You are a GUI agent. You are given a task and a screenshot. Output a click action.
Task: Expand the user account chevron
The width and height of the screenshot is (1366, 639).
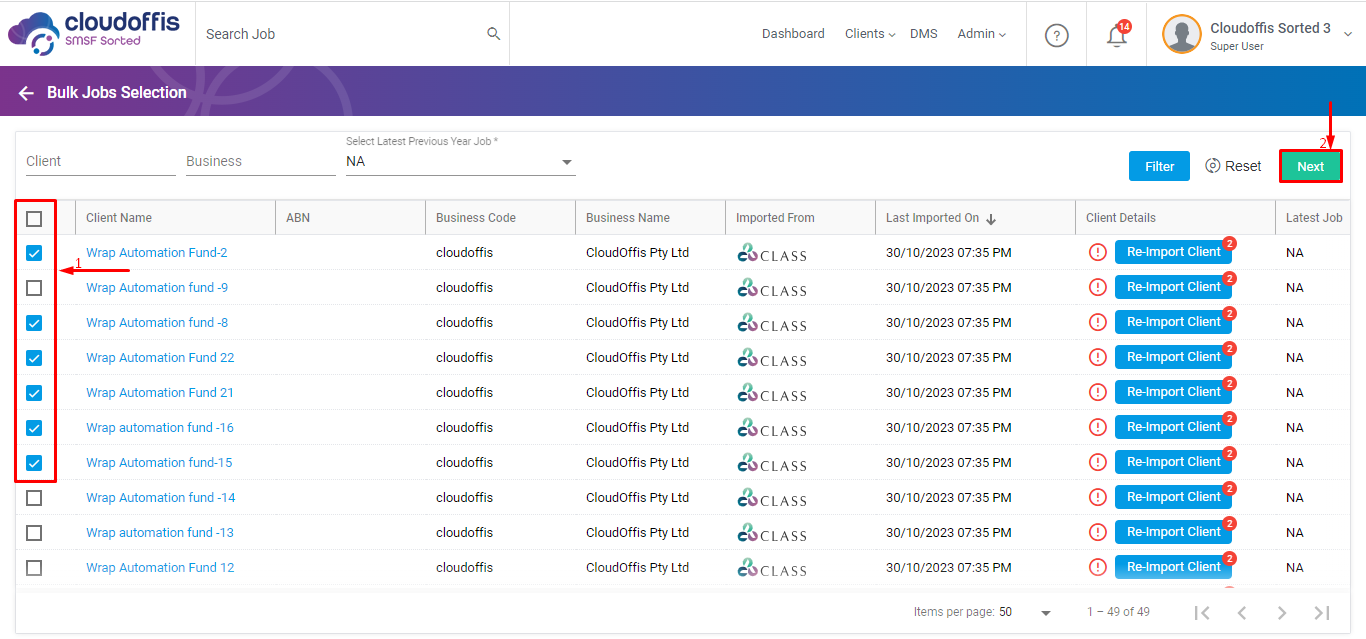pyautogui.click(x=1348, y=34)
